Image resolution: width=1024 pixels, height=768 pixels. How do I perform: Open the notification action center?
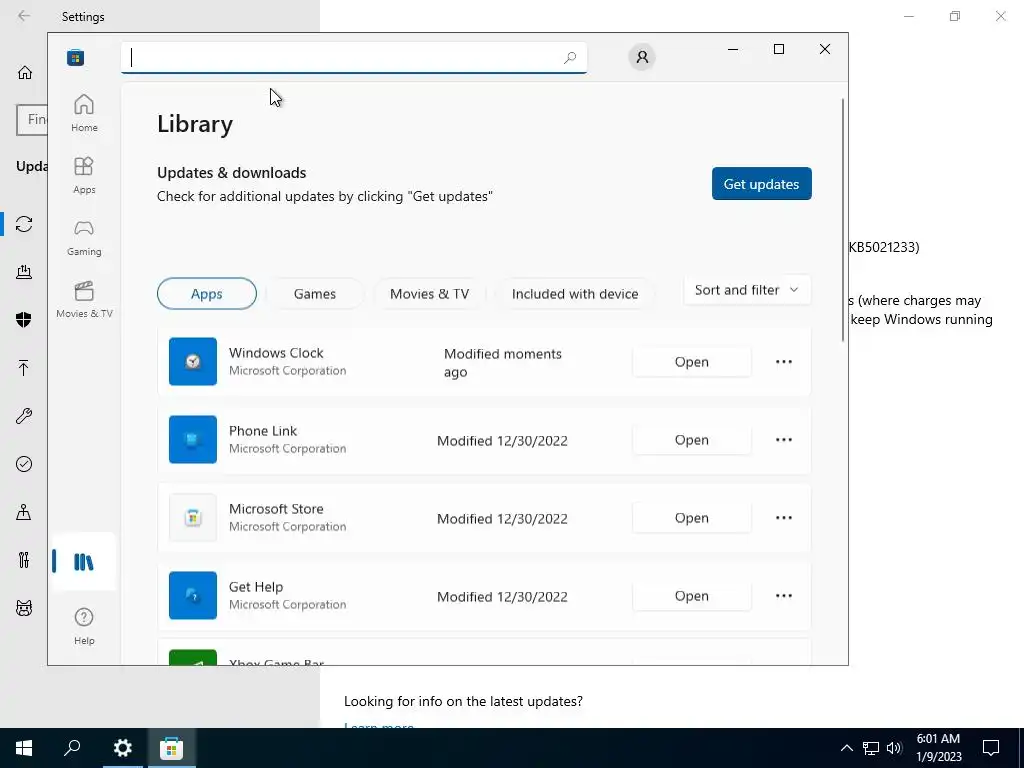(x=991, y=748)
